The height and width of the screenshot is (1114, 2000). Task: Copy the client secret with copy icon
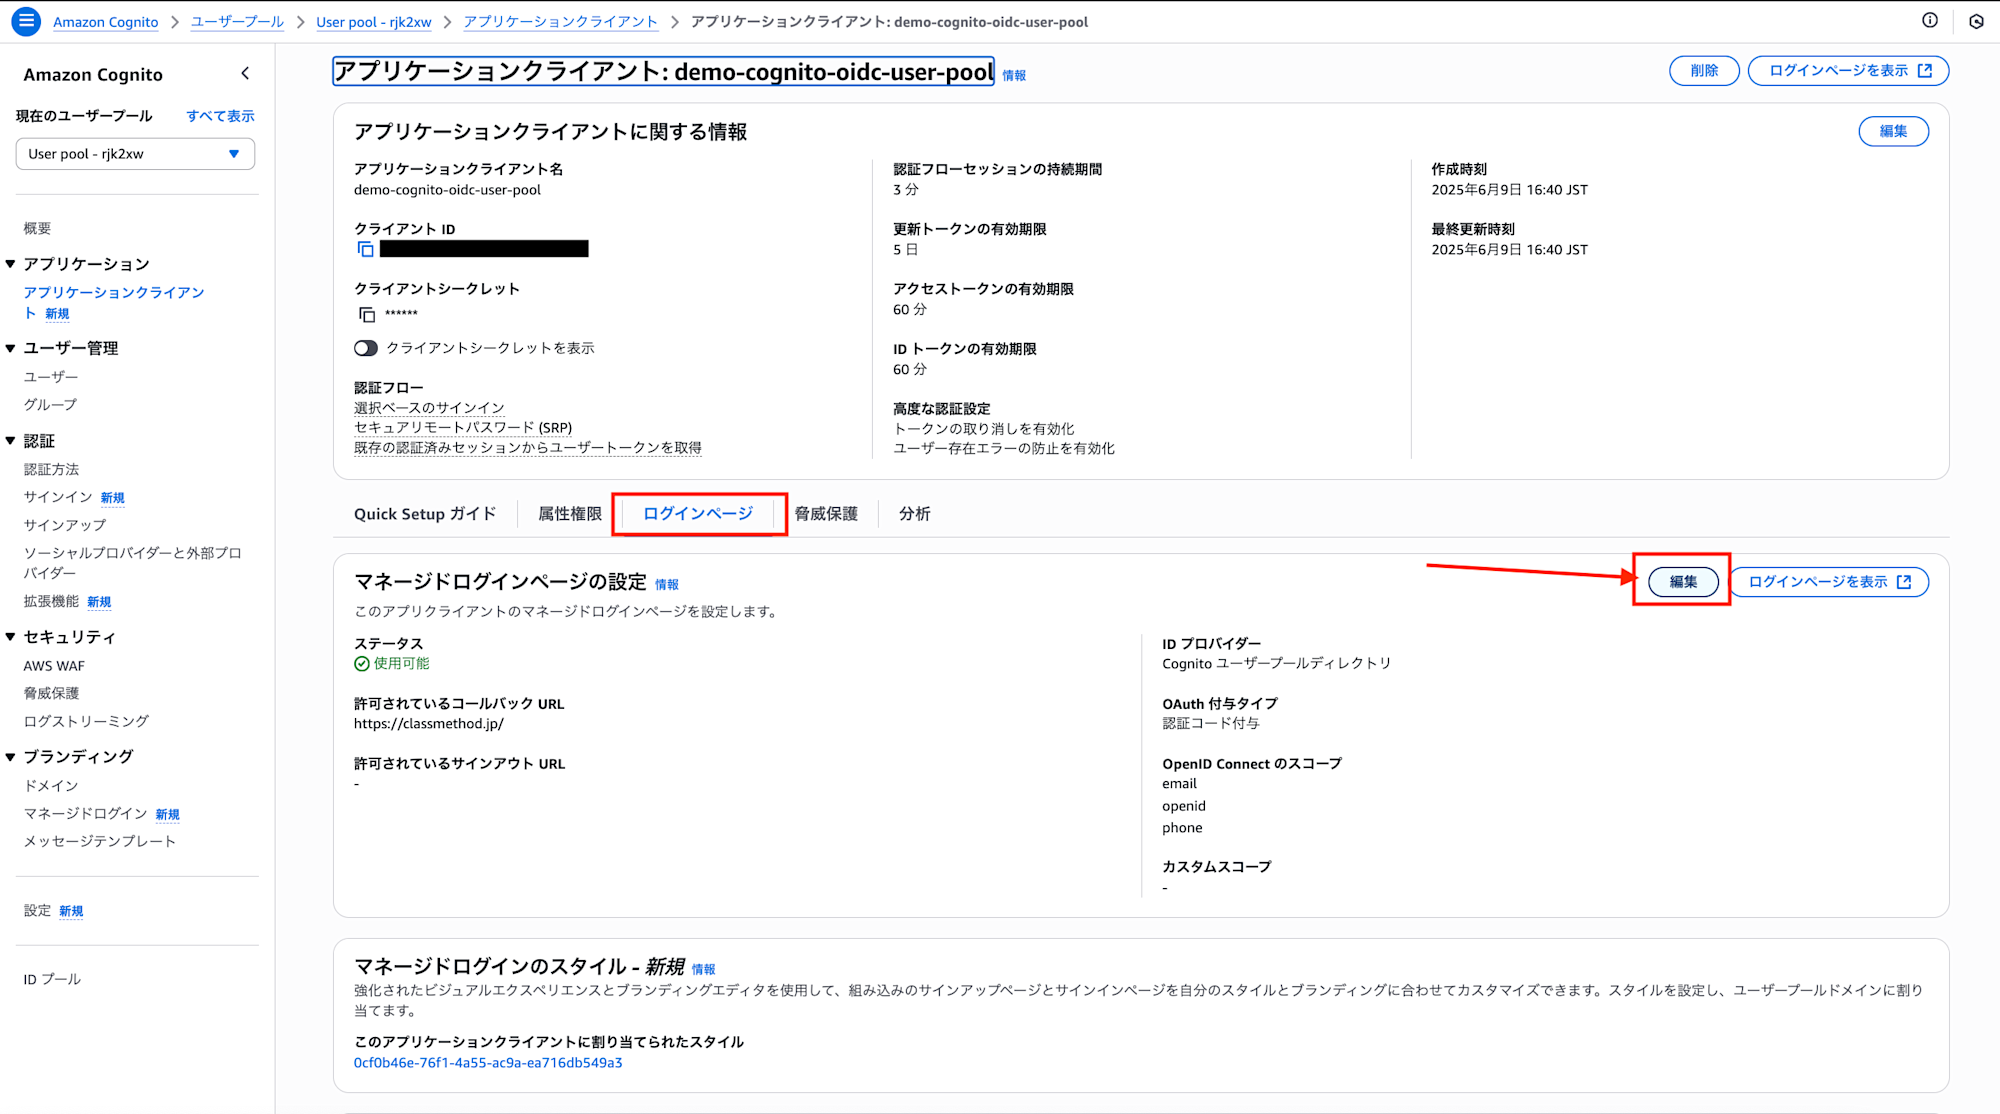pyautogui.click(x=366, y=314)
